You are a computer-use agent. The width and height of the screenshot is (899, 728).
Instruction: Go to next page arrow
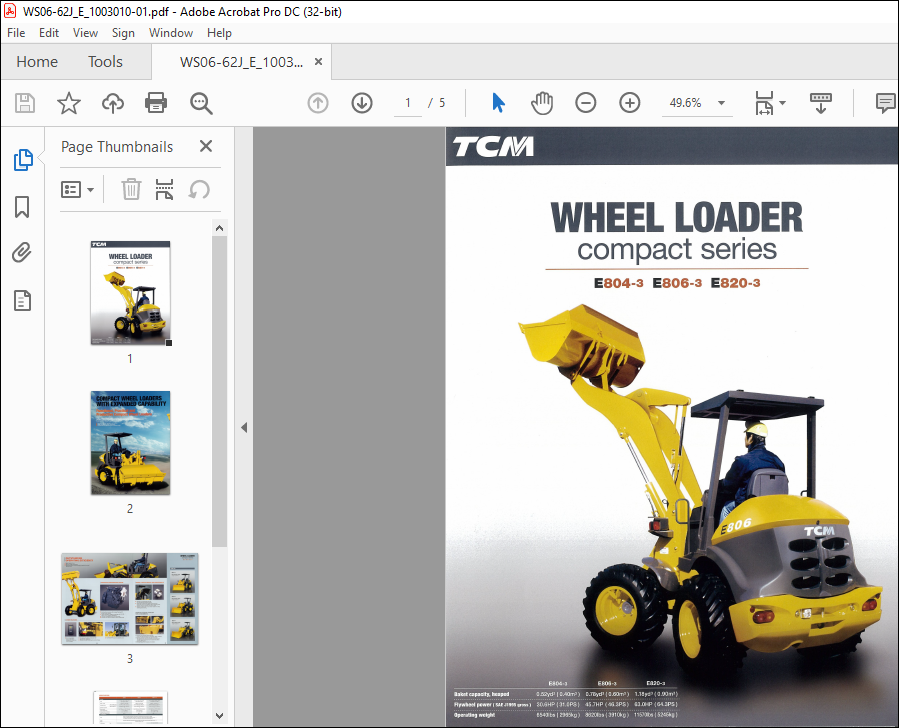point(362,103)
